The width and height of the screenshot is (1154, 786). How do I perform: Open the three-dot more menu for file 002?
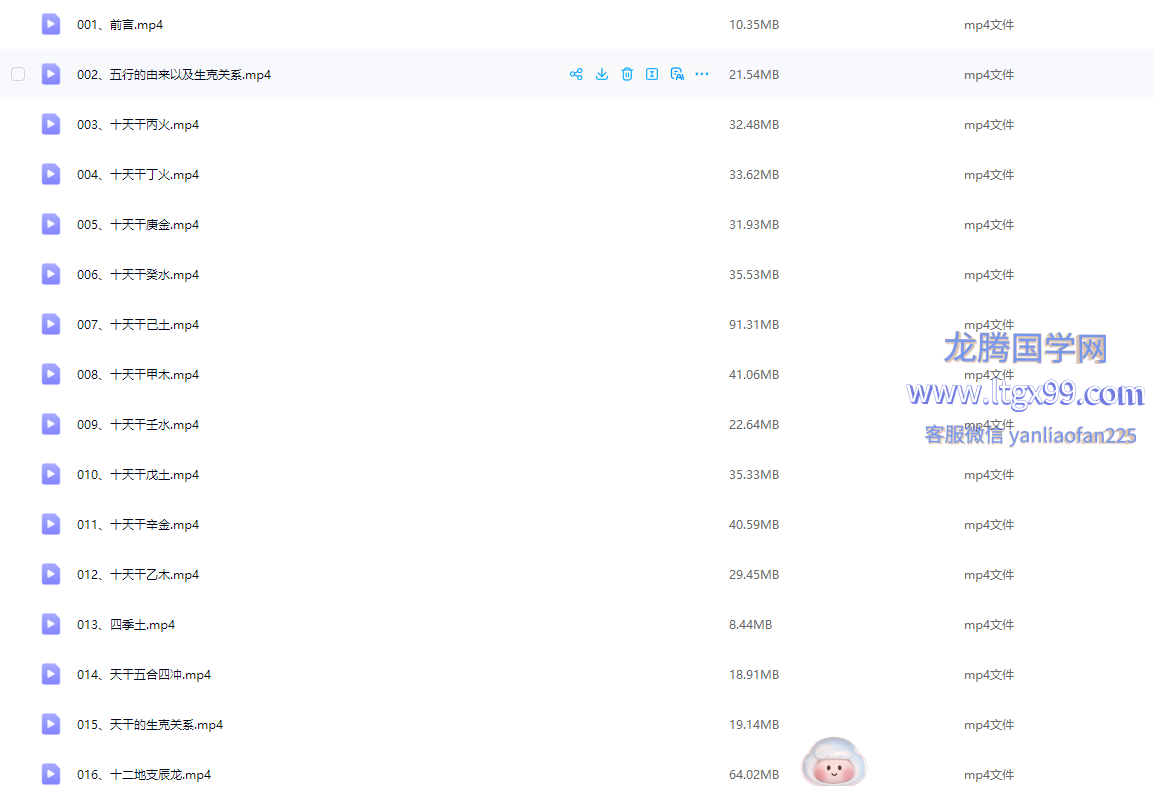point(702,74)
